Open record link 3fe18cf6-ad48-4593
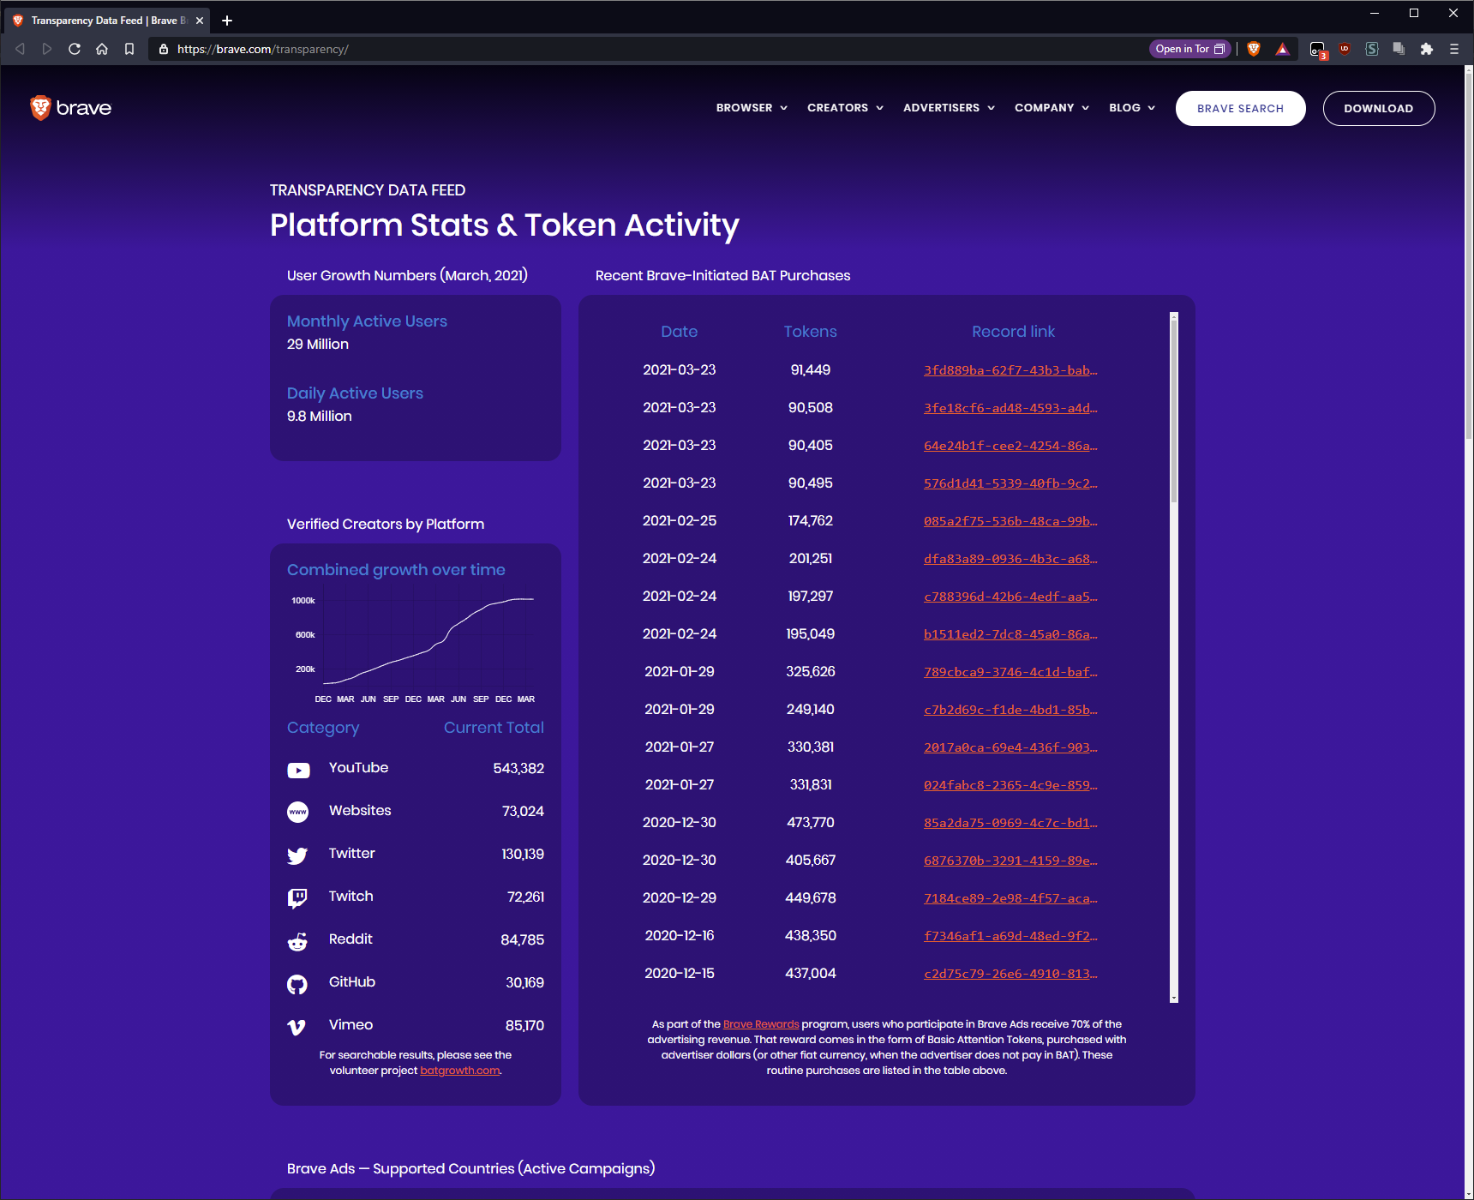The image size is (1474, 1200). click(x=1010, y=408)
